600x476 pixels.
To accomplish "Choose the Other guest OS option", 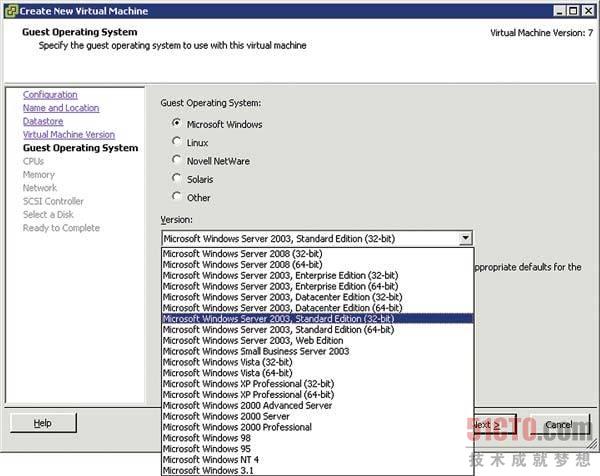I will coord(176,197).
